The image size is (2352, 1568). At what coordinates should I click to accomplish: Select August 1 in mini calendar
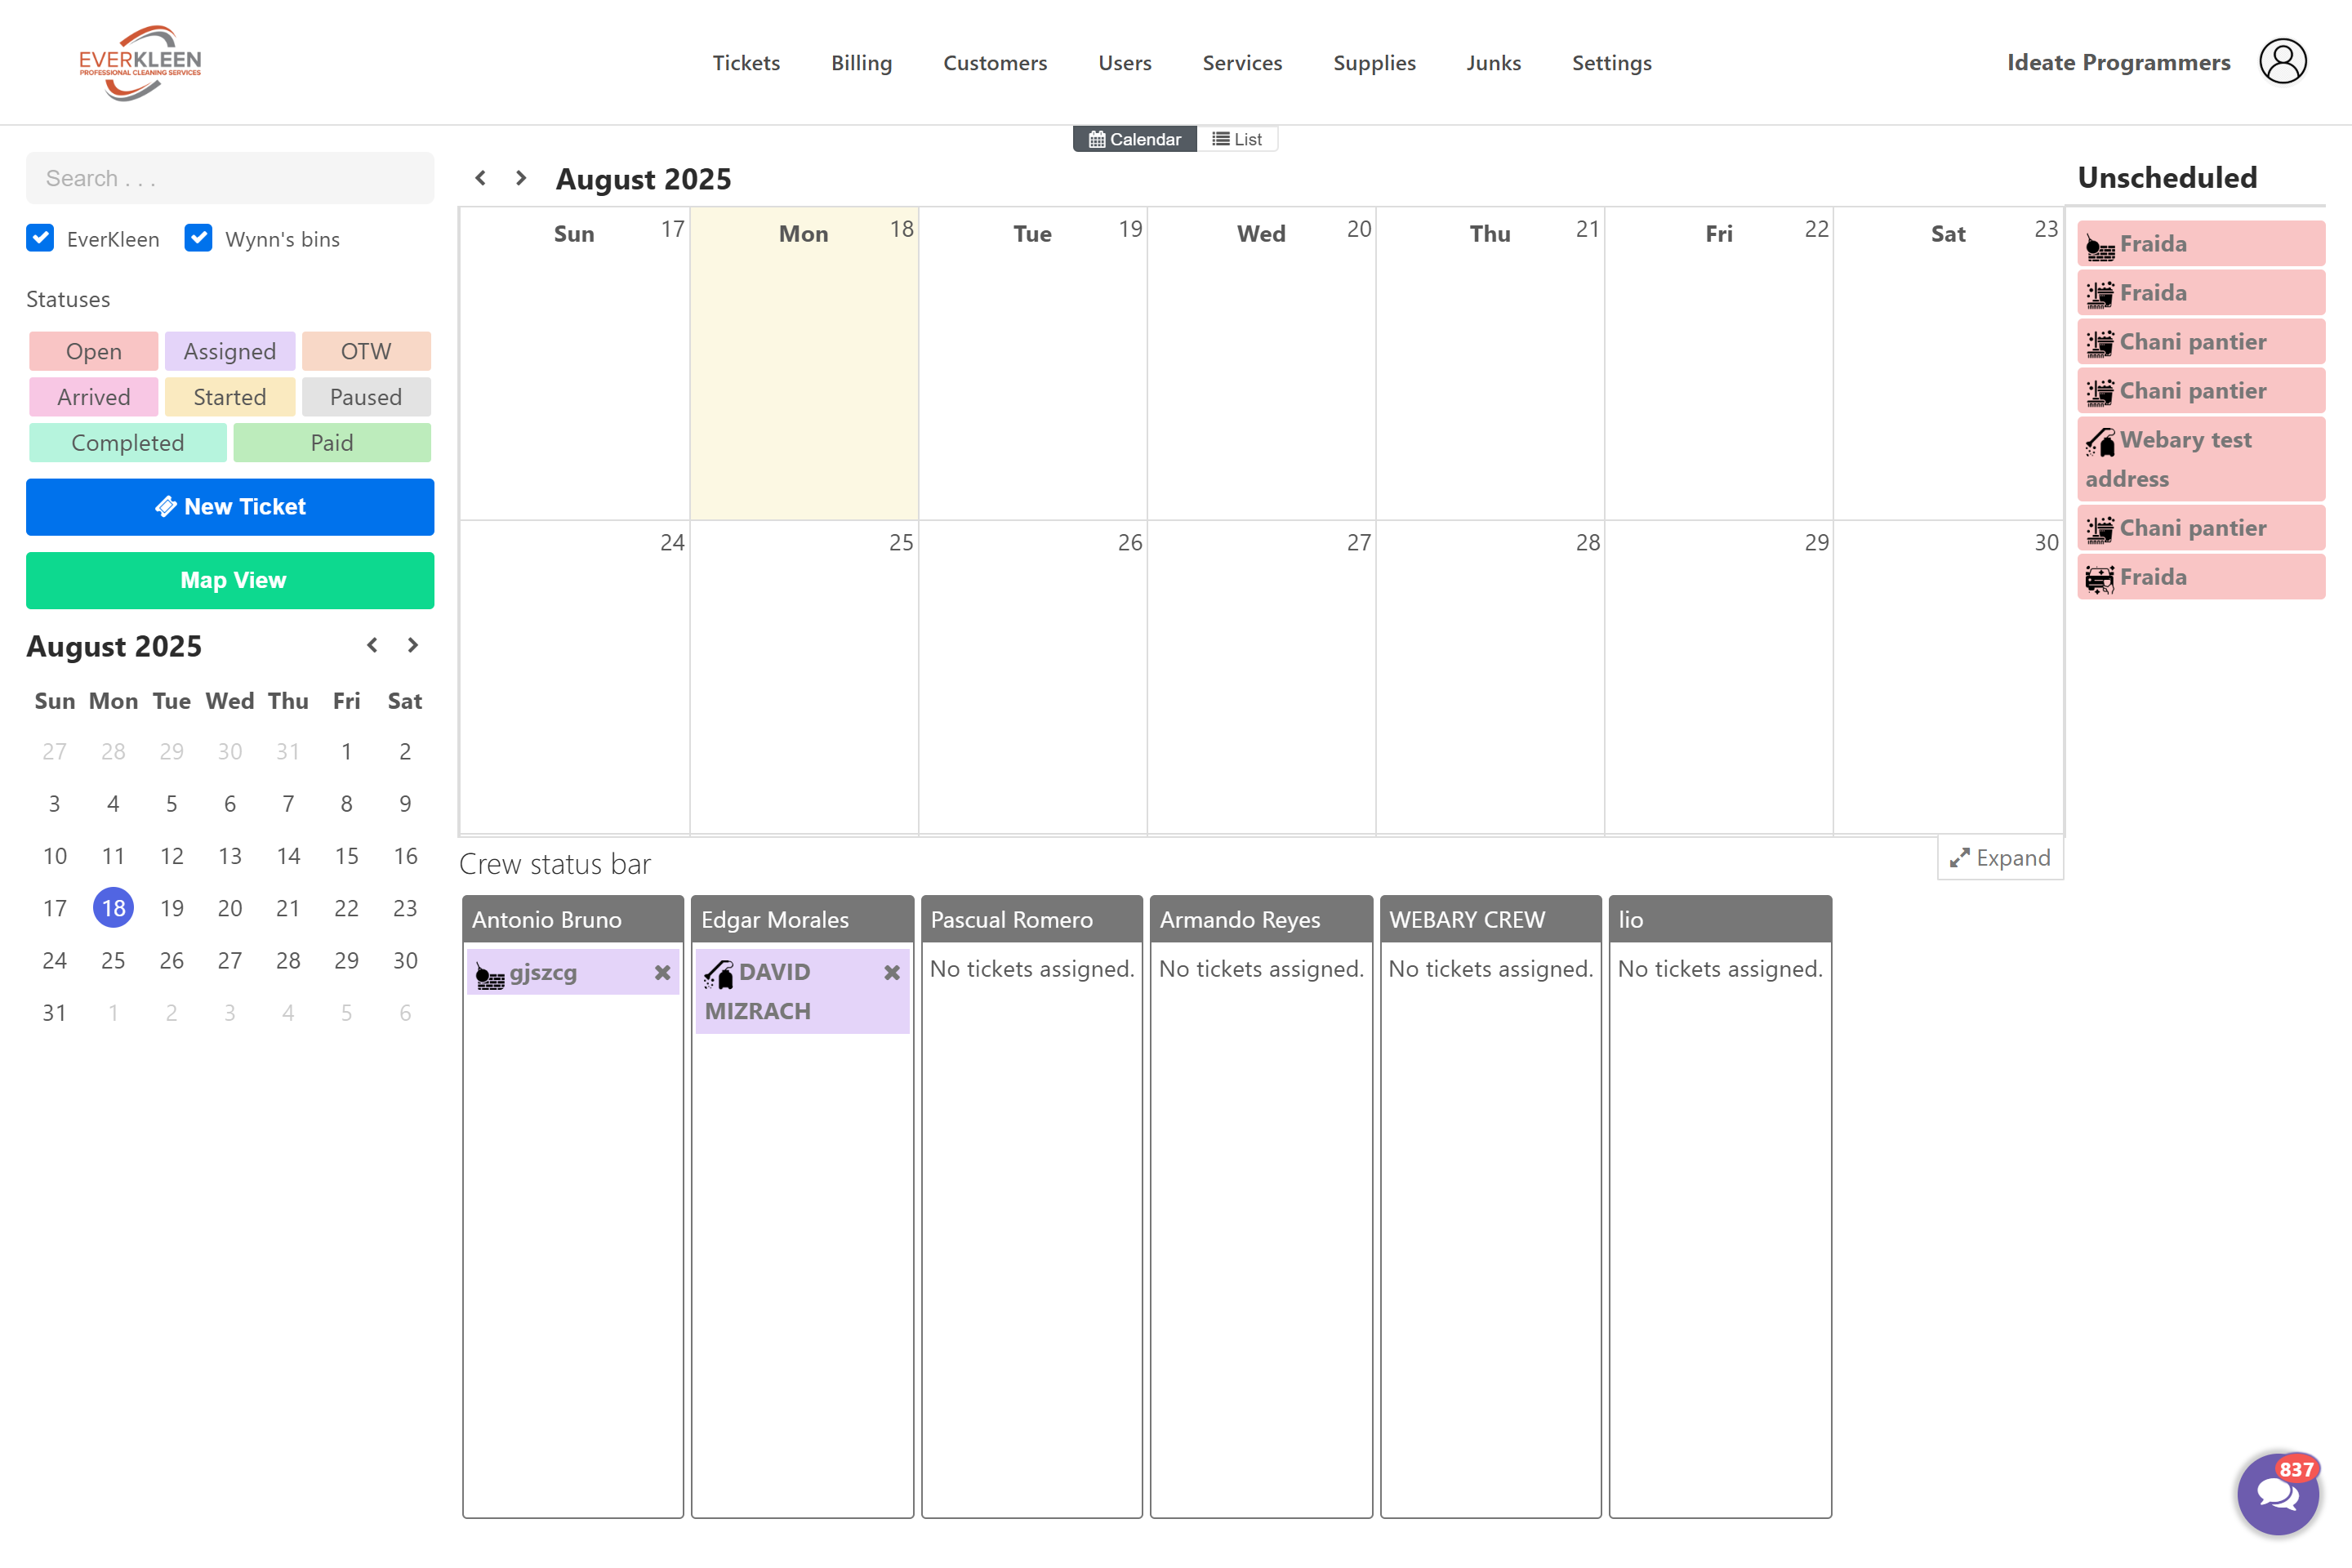click(x=346, y=751)
